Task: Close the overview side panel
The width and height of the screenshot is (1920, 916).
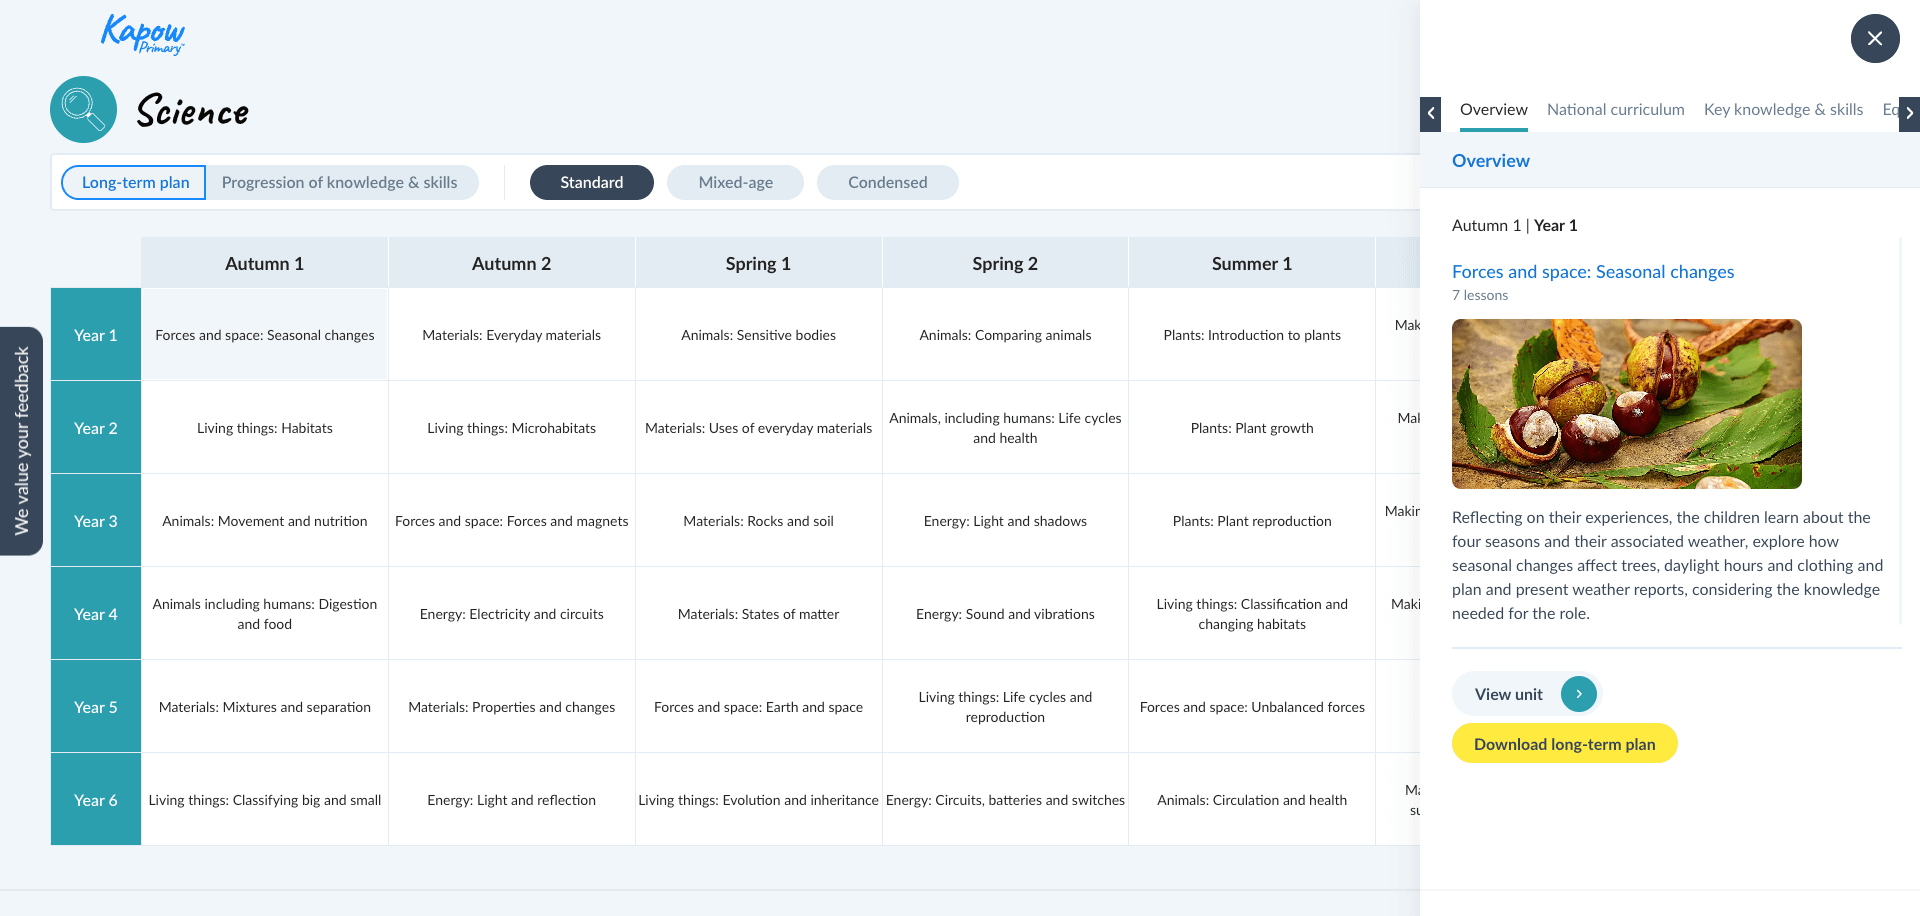Action: pyautogui.click(x=1874, y=39)
